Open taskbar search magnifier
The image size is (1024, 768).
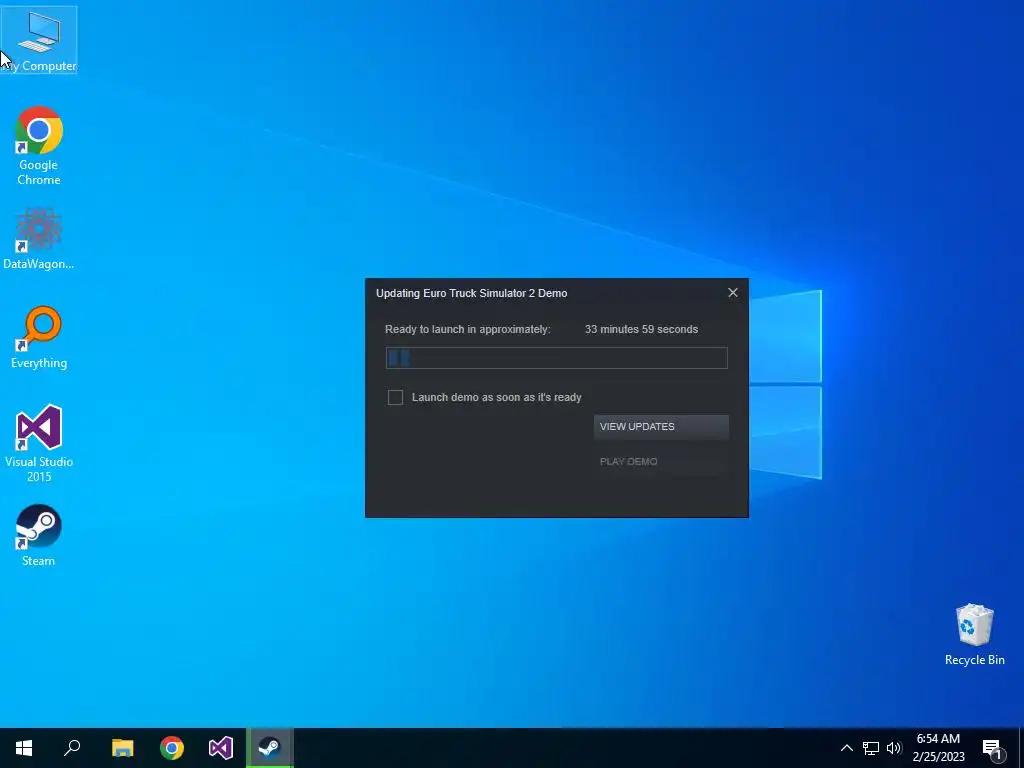[72, 748]
